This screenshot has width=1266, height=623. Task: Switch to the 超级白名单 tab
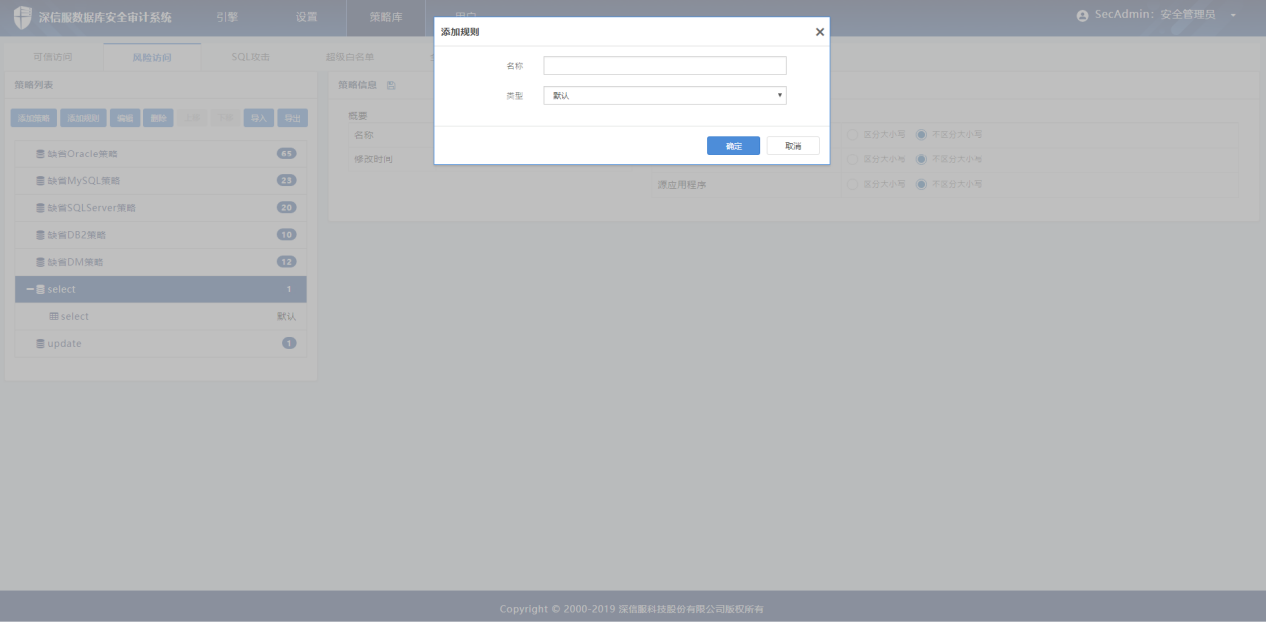point(350,57)
